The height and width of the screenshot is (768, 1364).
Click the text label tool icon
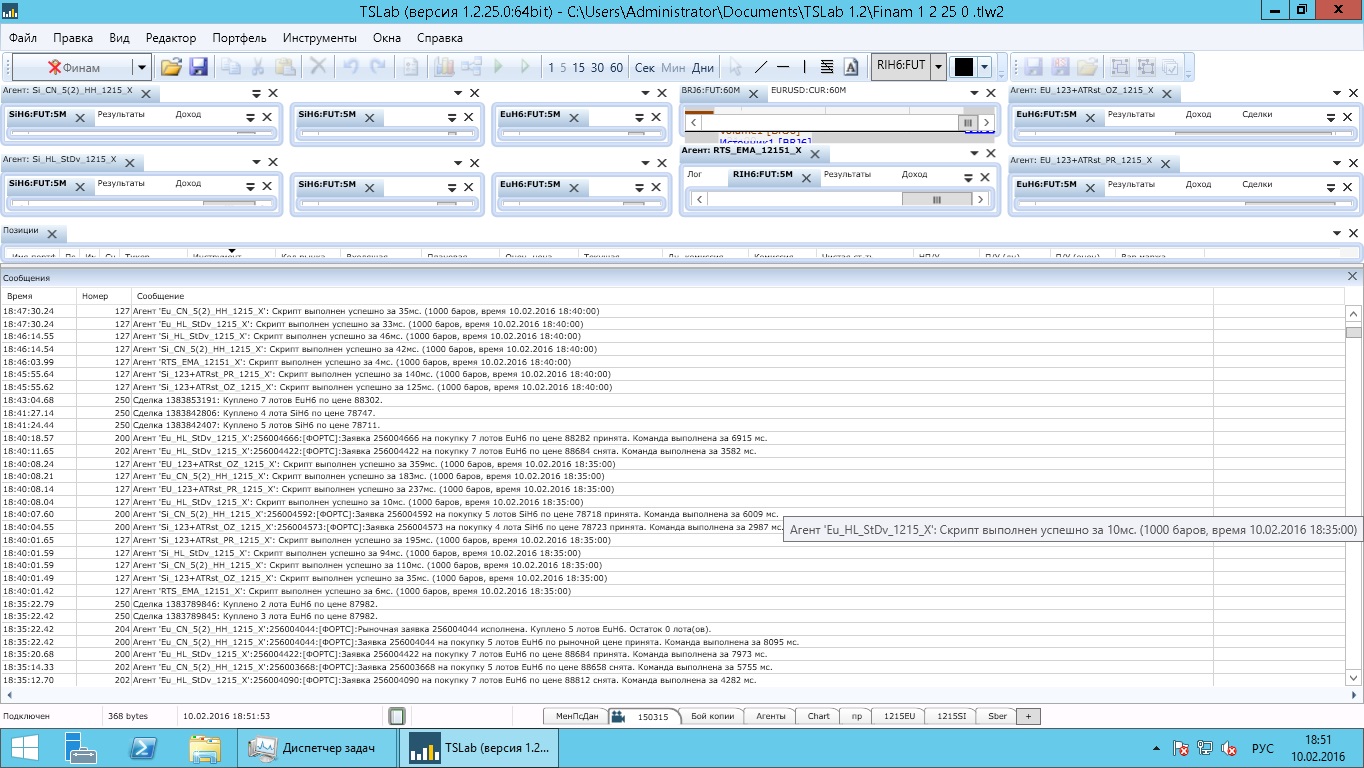851,67
